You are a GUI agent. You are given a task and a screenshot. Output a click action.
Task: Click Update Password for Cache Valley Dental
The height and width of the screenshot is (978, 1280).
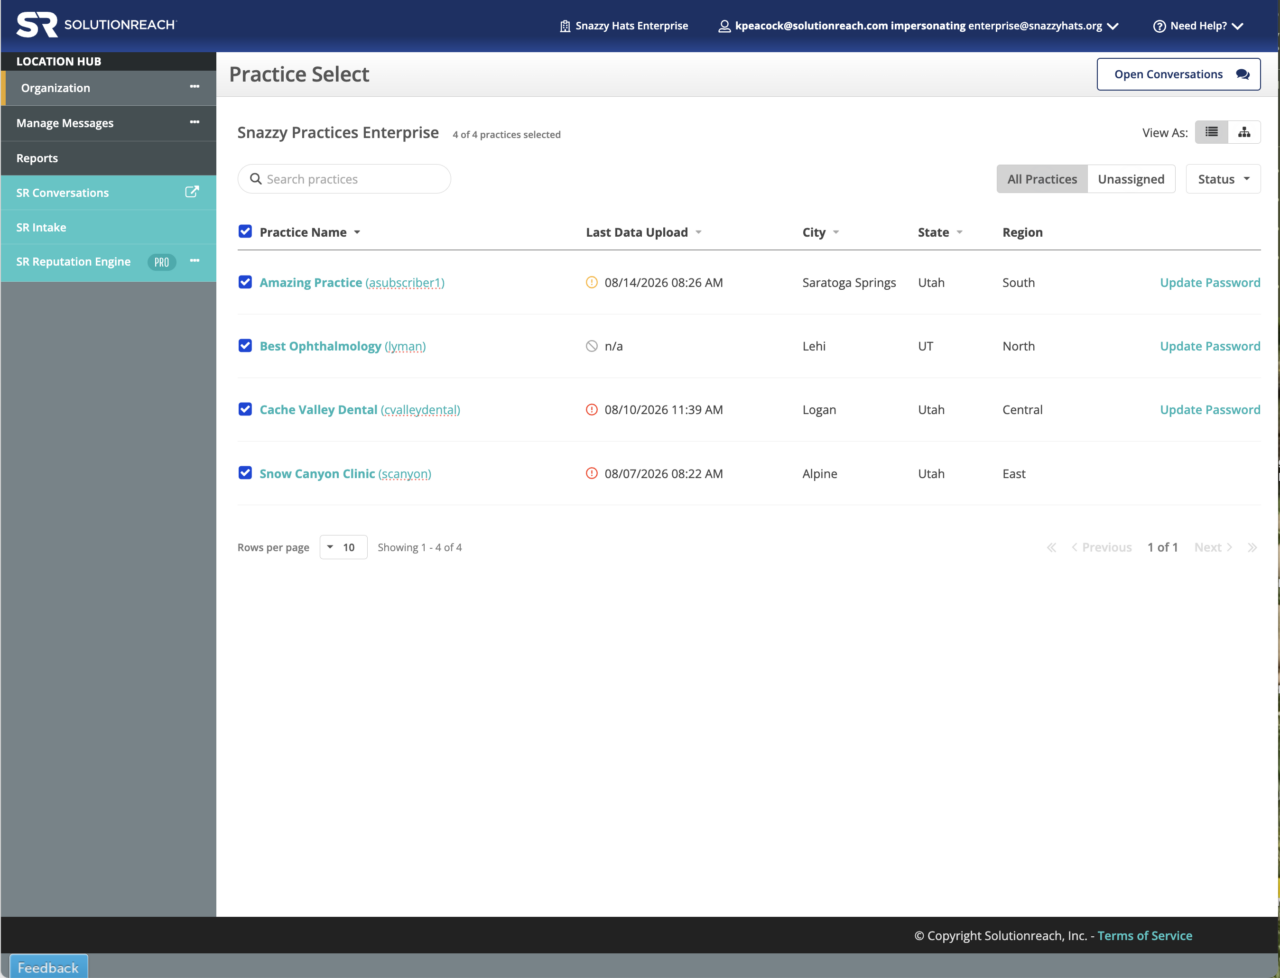1210,410
